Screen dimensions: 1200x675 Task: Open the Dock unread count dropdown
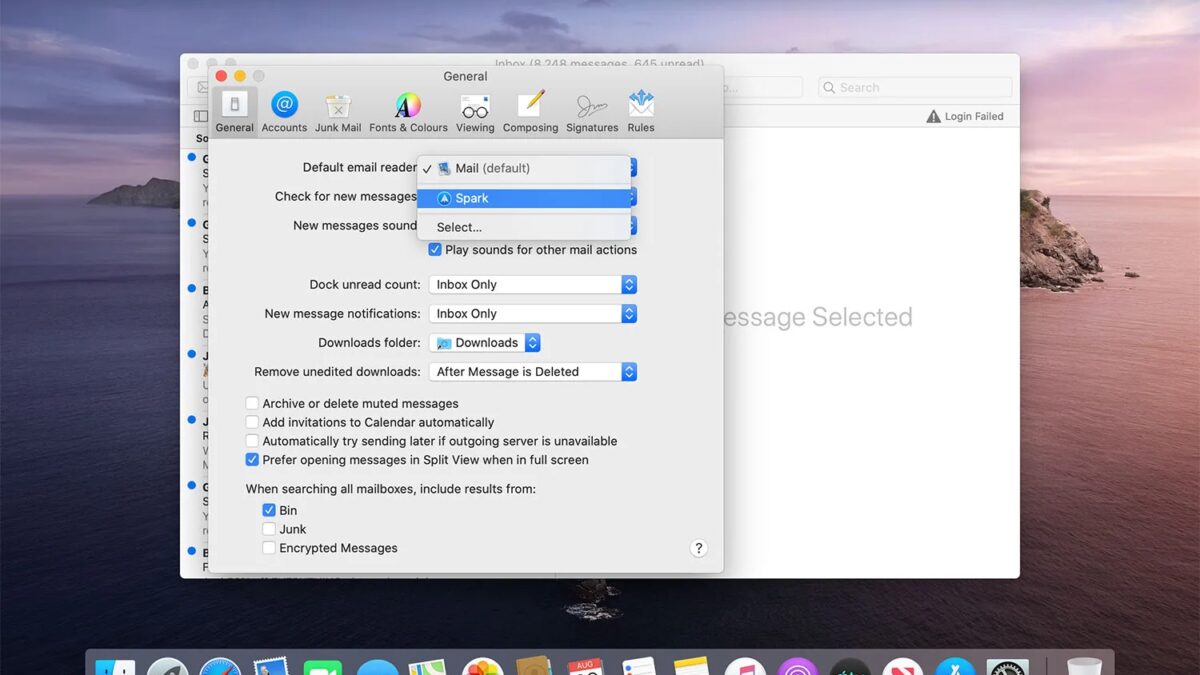532,284
